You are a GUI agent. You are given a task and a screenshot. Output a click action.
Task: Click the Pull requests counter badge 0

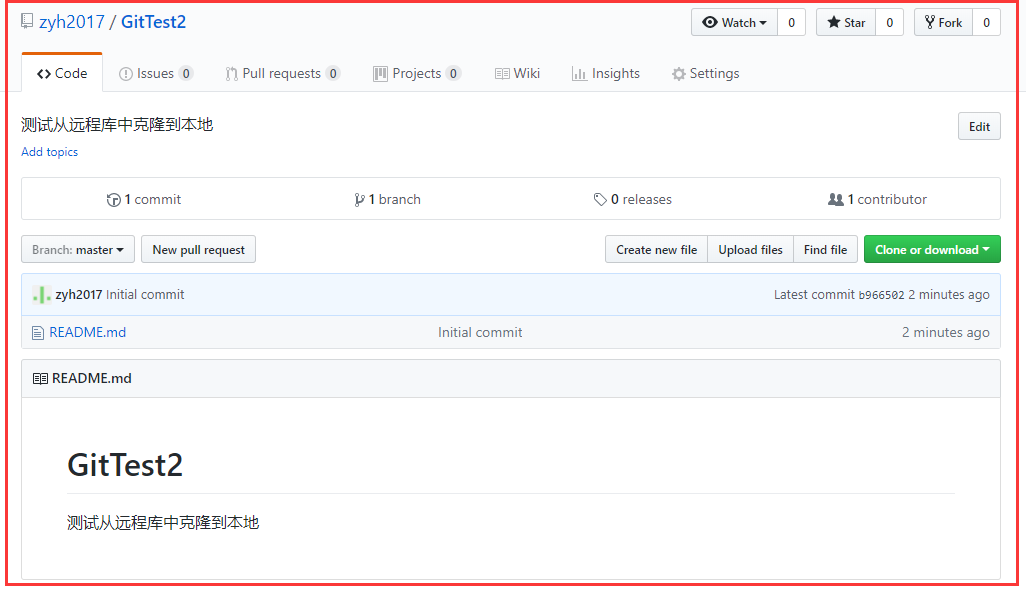pos(333,73)
